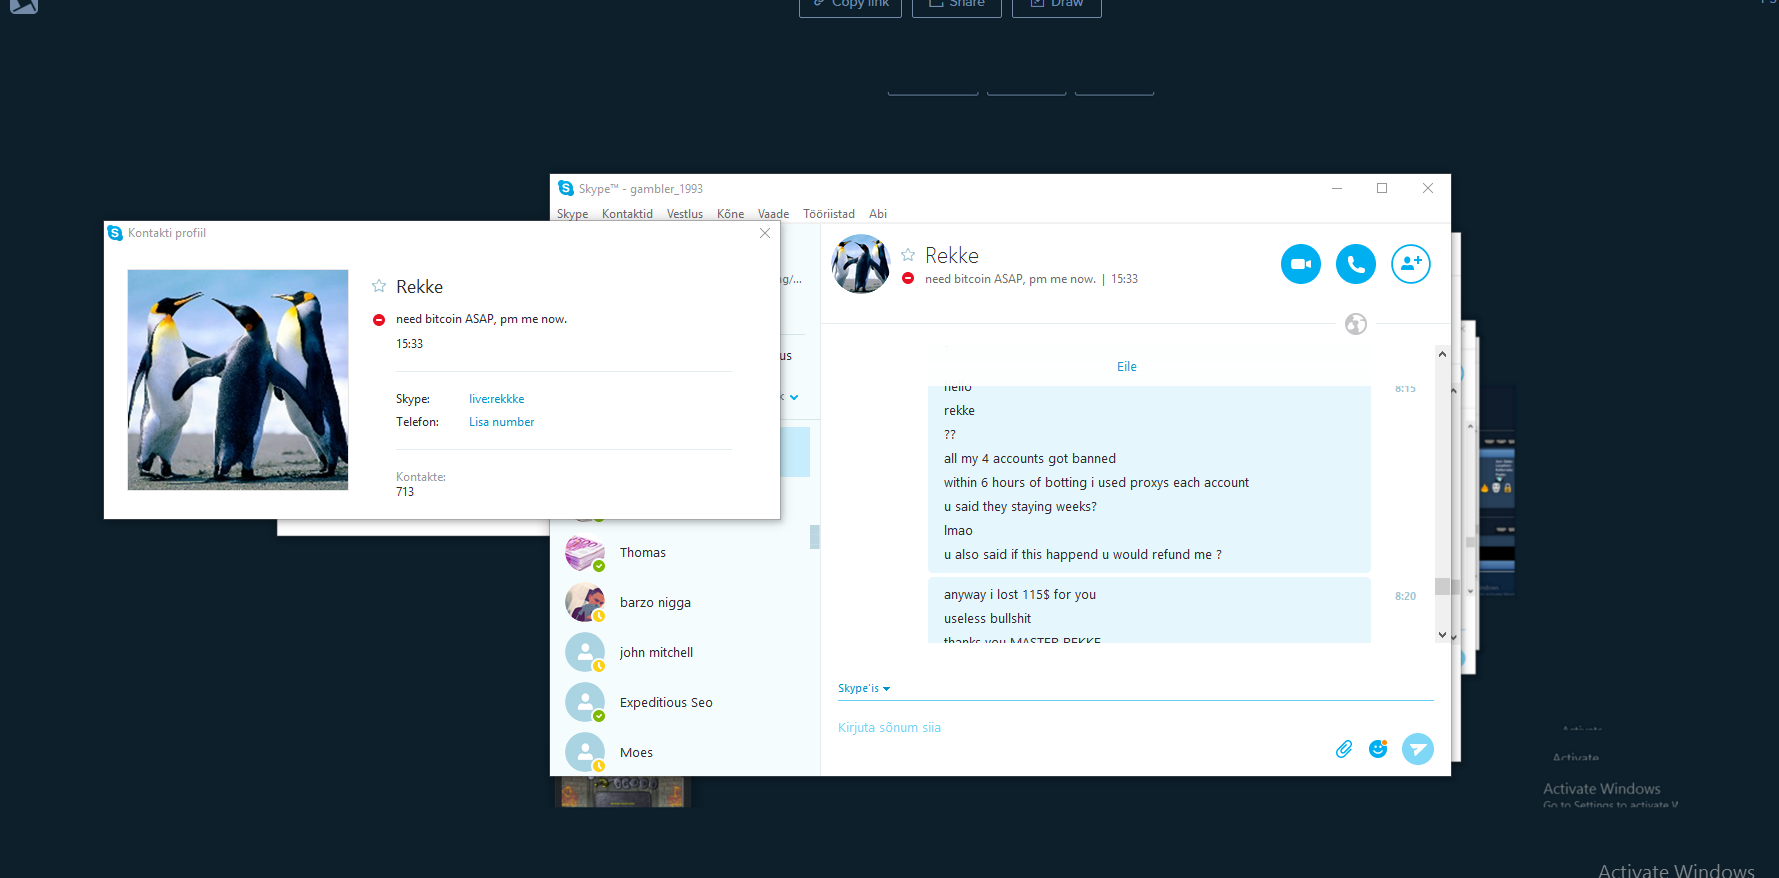Click the globe icon above the chat history
Viewport: 1779px width, 878px height.
pos(1356,324)
